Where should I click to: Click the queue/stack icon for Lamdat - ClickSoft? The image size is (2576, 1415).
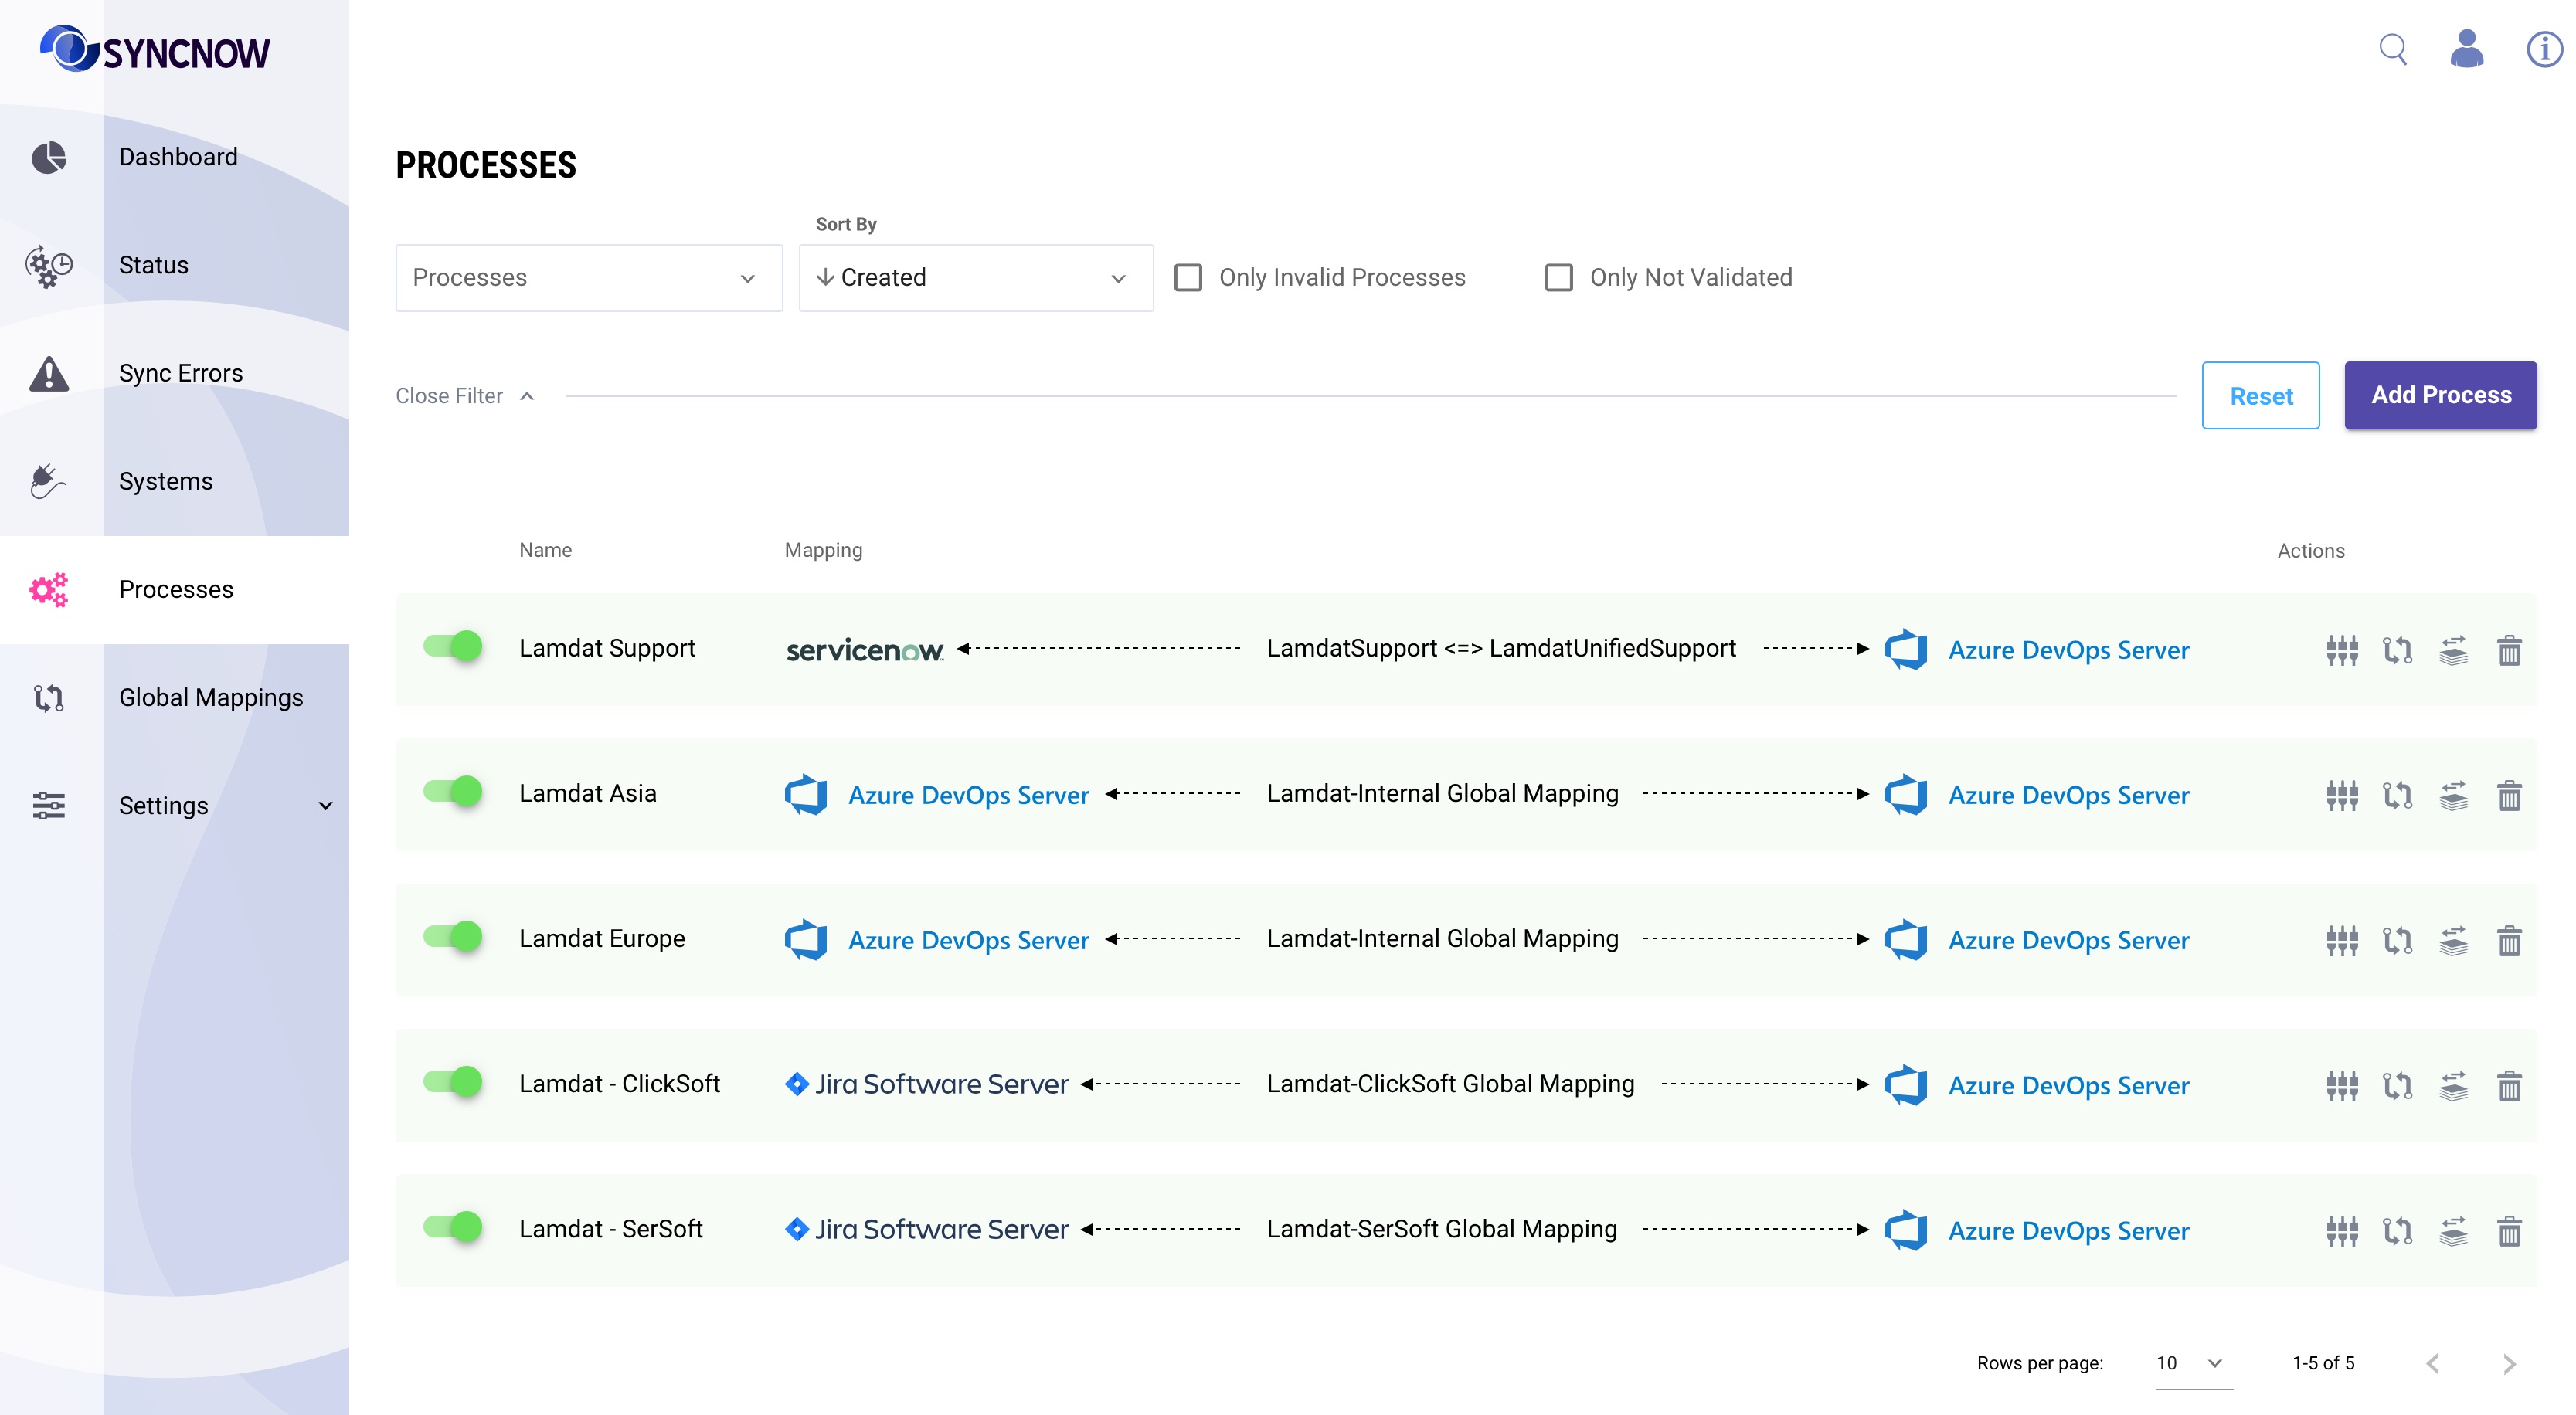click(x=2452, y=1084)
